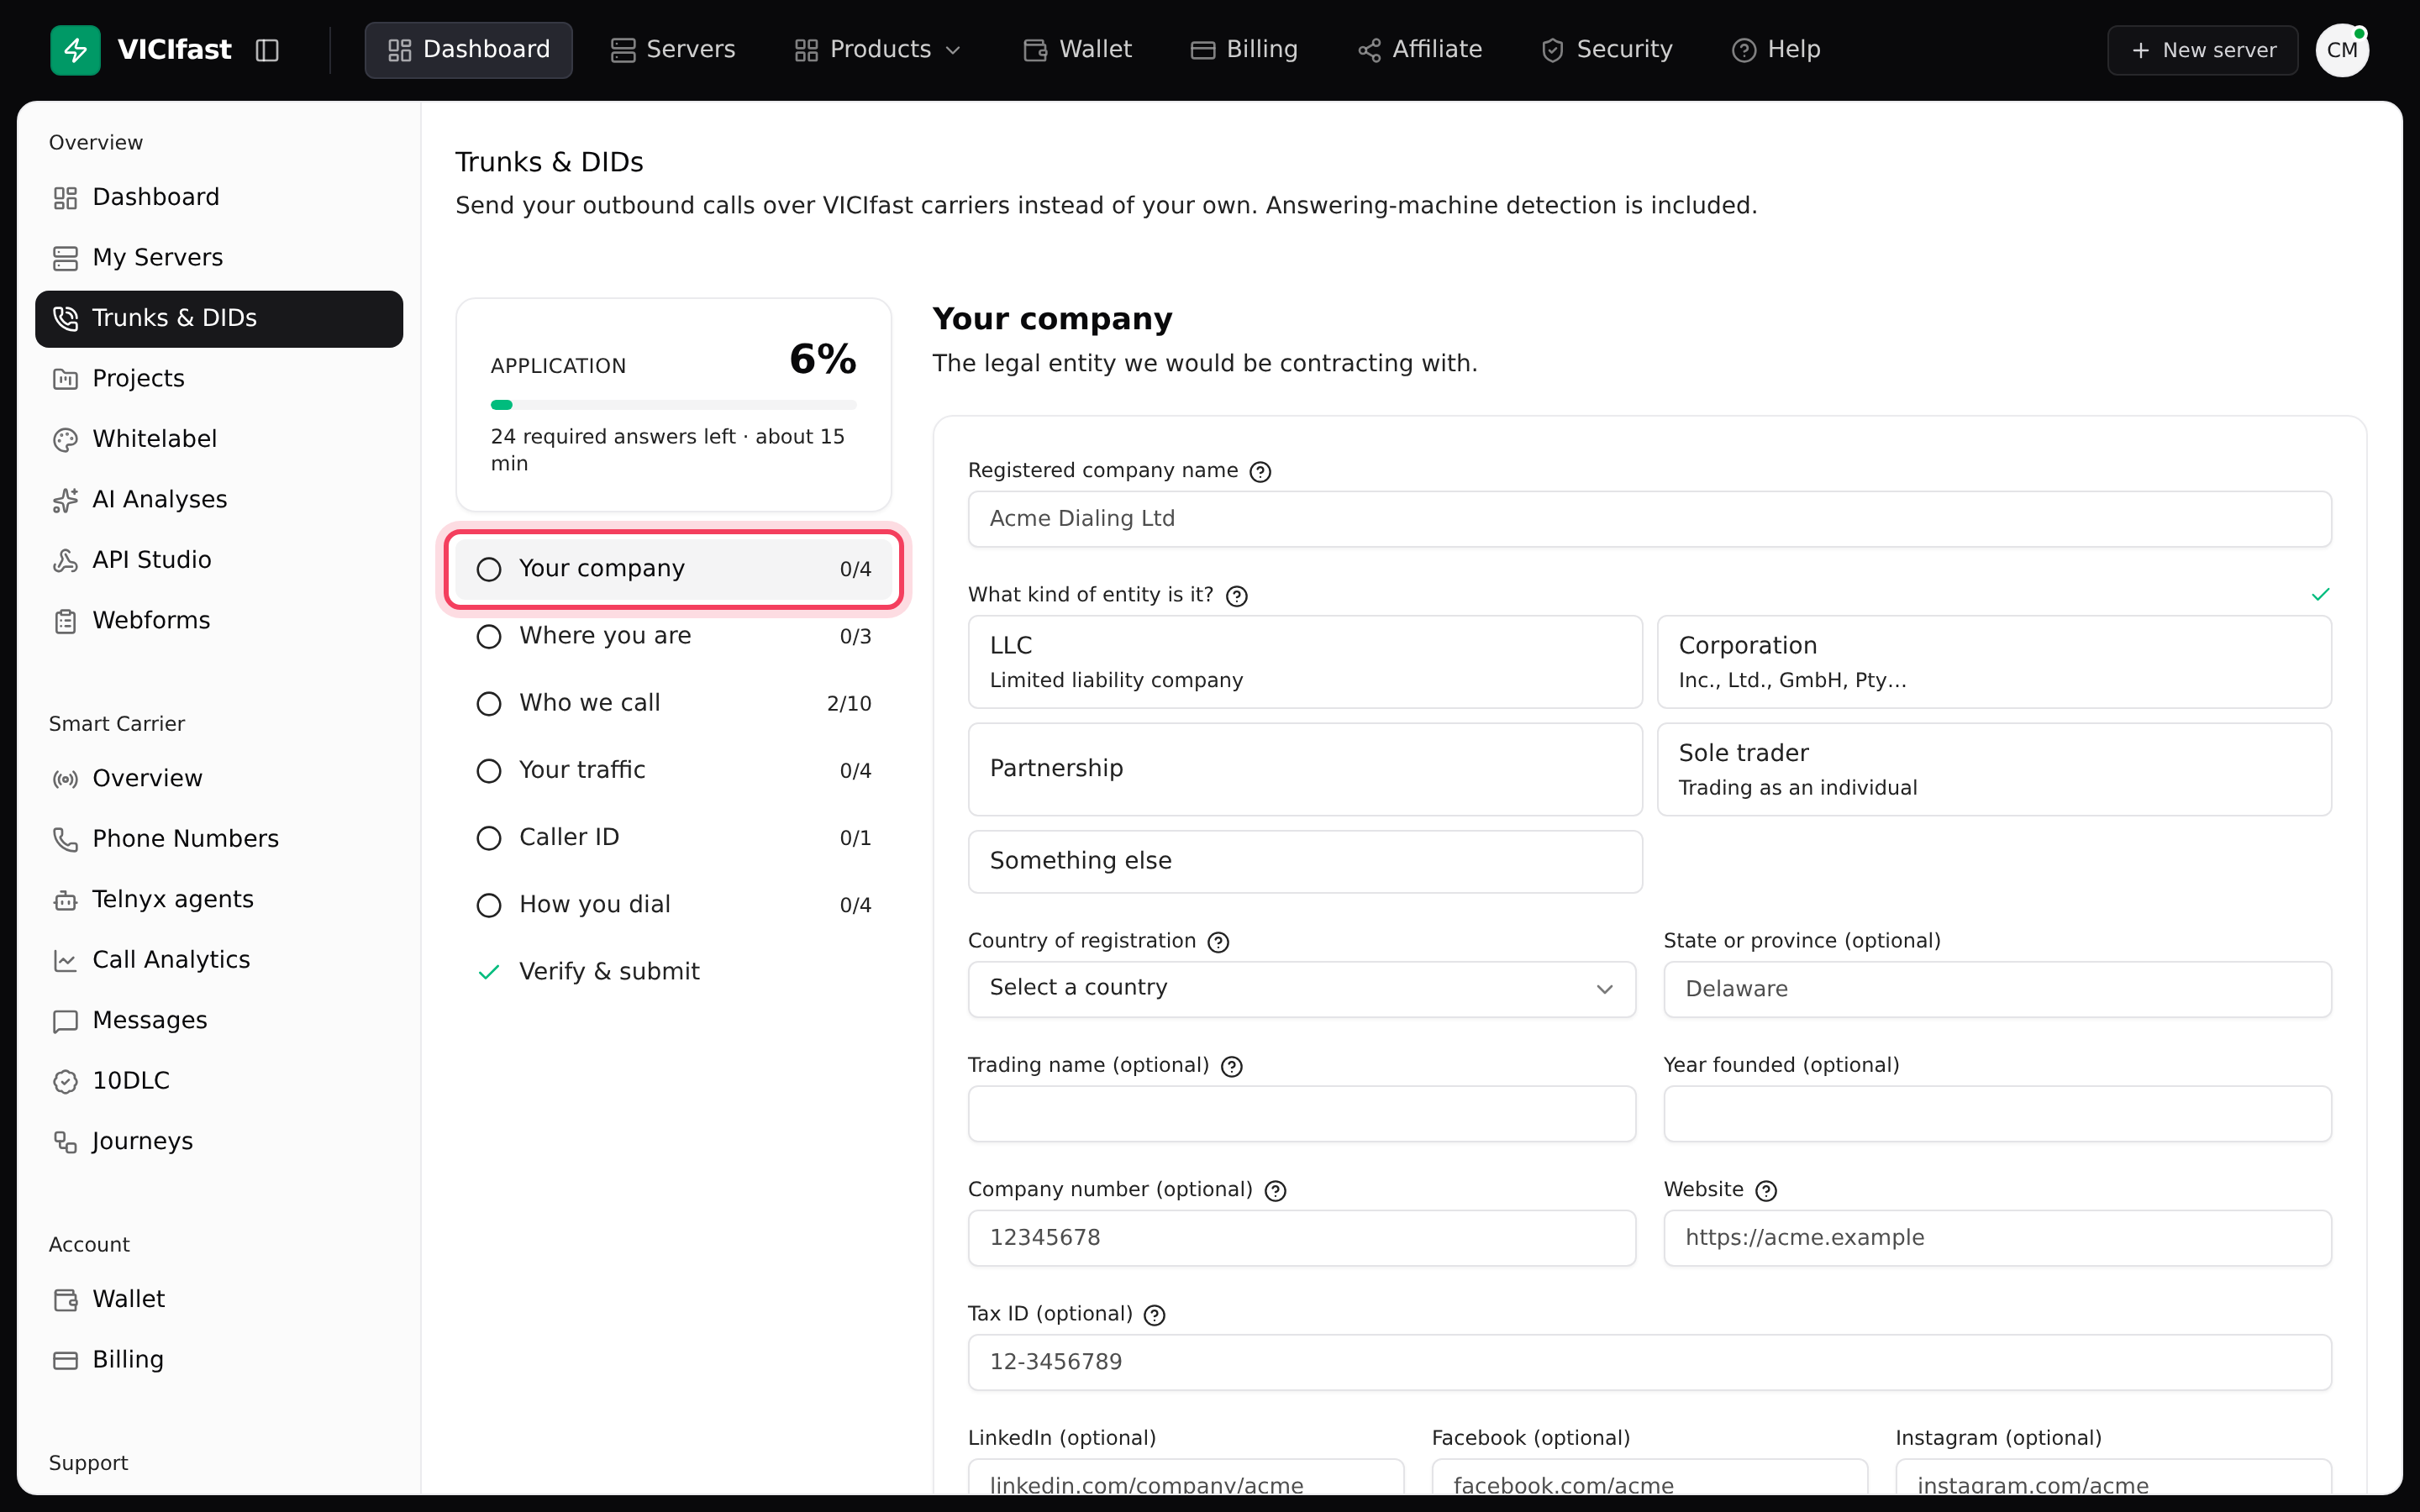
Task: Open Call Analytics in the sidebar
Action: 219,960
